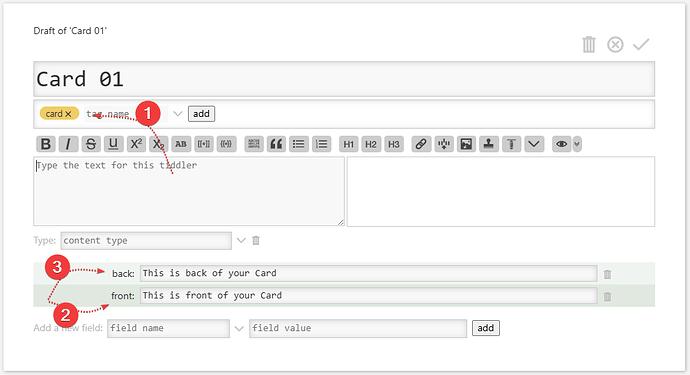The height and width of the screenshot is (375, 690).
Task: Apply bold formatting from the editor toolbar
Action: [46, 144]
